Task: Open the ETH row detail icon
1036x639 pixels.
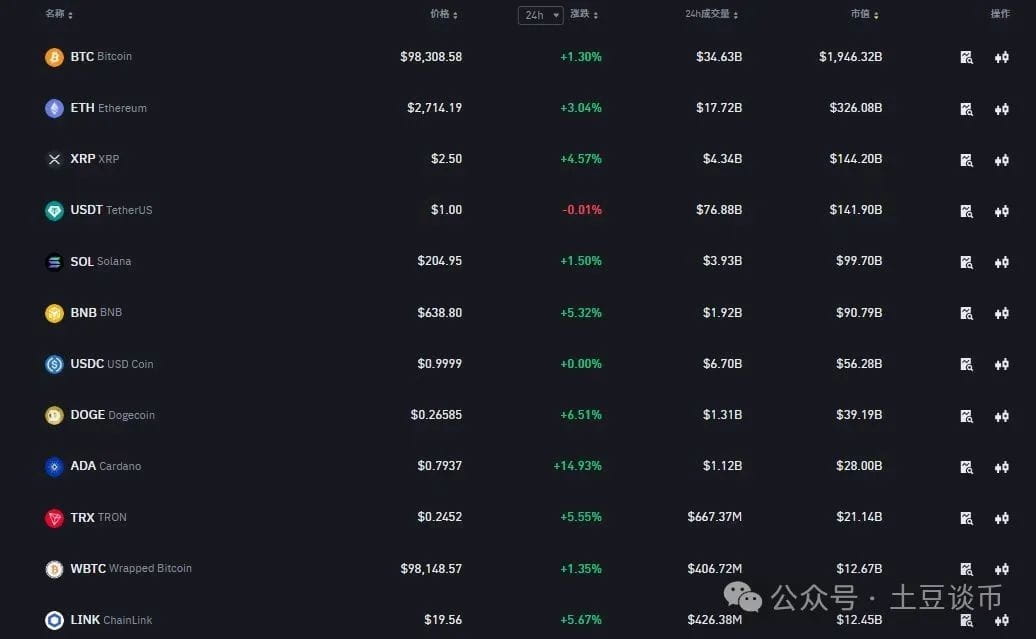Action: click(966, 109)
